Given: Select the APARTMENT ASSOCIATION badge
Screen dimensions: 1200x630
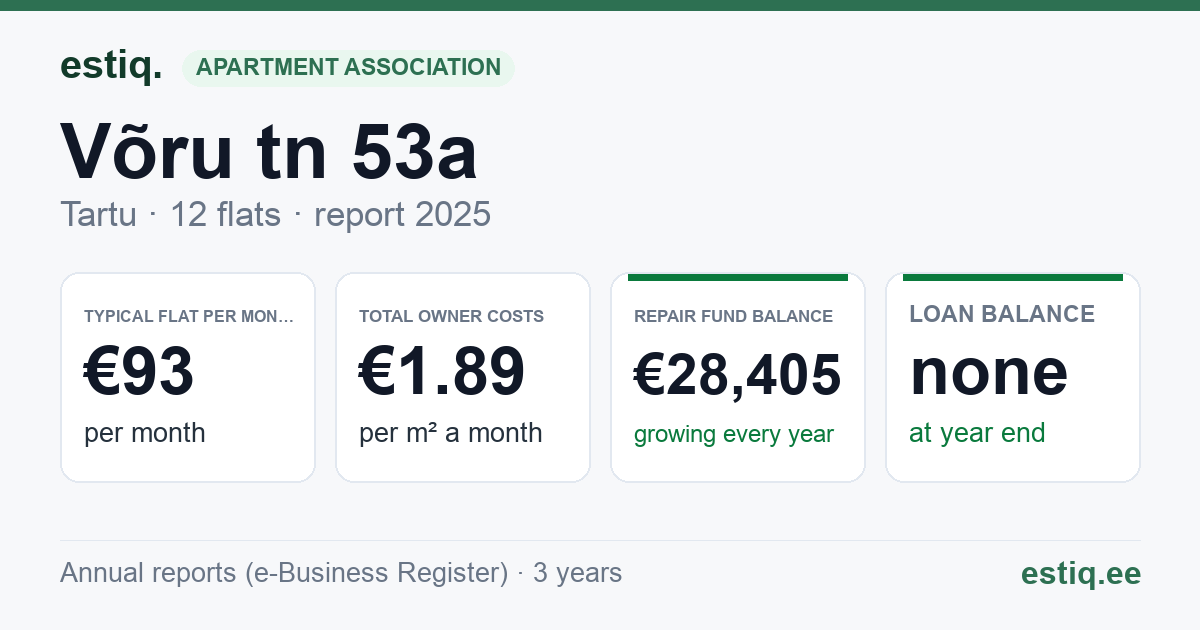Looking at the screenshot, I should pos(348,68).
